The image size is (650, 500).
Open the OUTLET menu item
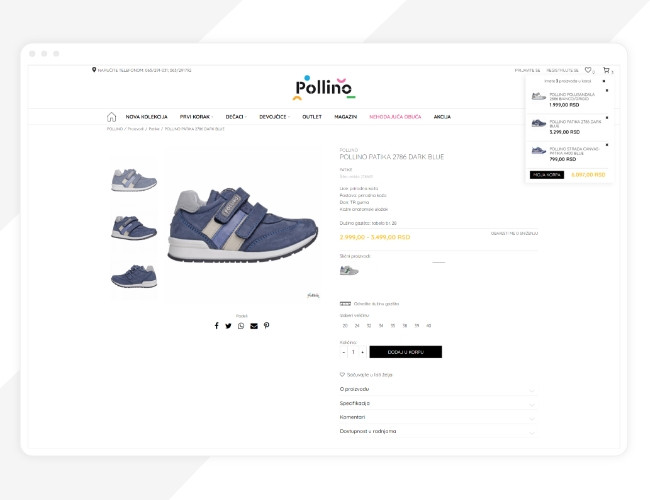coord(312,117)
